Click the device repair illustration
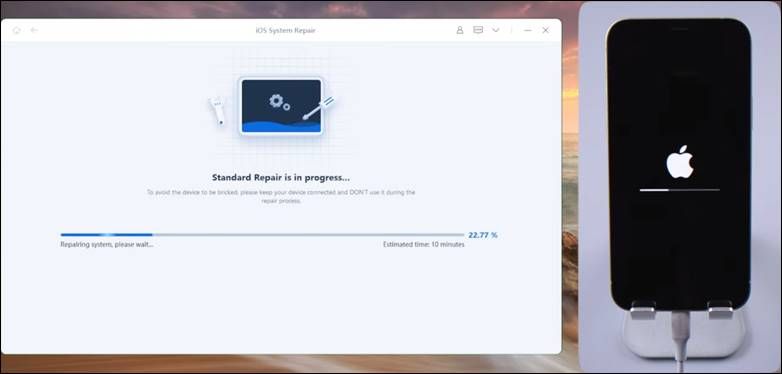 point(281,106)
